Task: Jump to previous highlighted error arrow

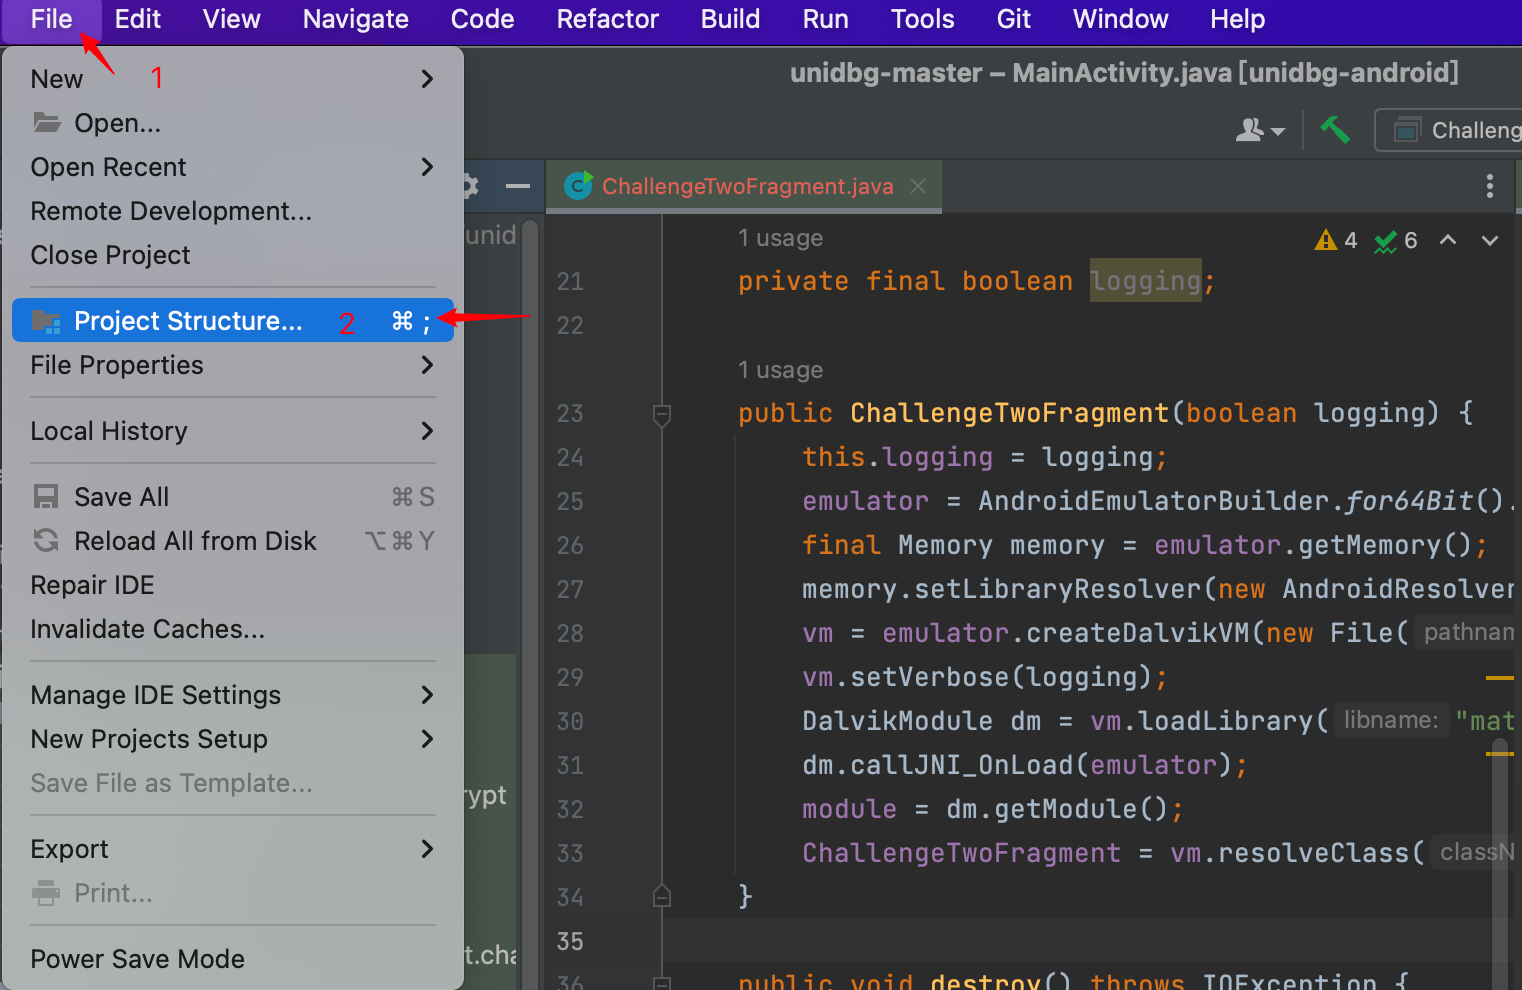Action: point(1447,240)
